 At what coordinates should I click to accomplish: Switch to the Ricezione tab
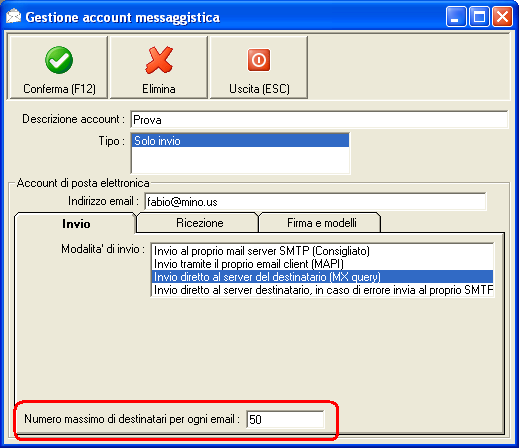(x=199, y=223)
